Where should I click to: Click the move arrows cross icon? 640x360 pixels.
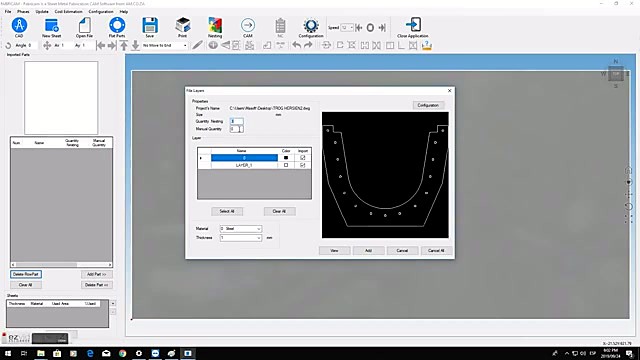click(x=47, y=46)
